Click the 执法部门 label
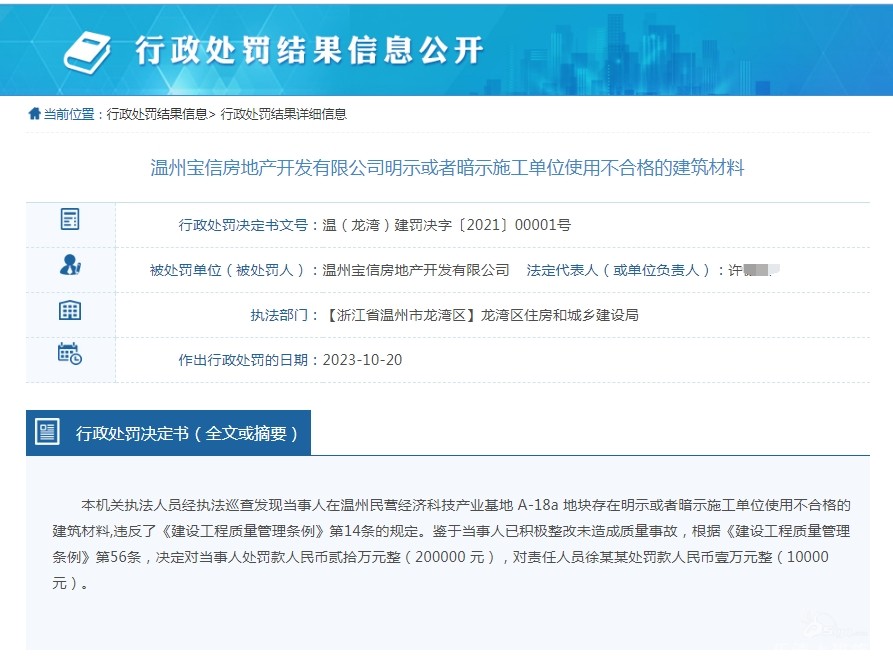 (x=279, y=315)
